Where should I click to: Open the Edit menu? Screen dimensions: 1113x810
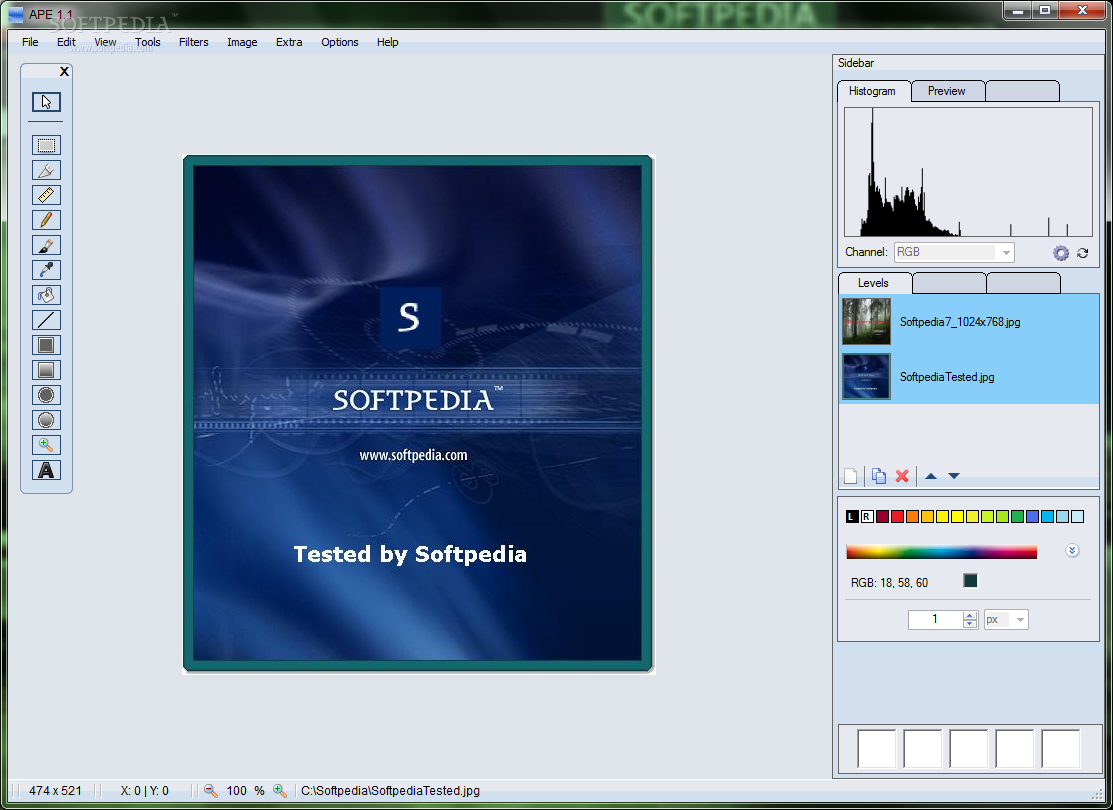66,42
